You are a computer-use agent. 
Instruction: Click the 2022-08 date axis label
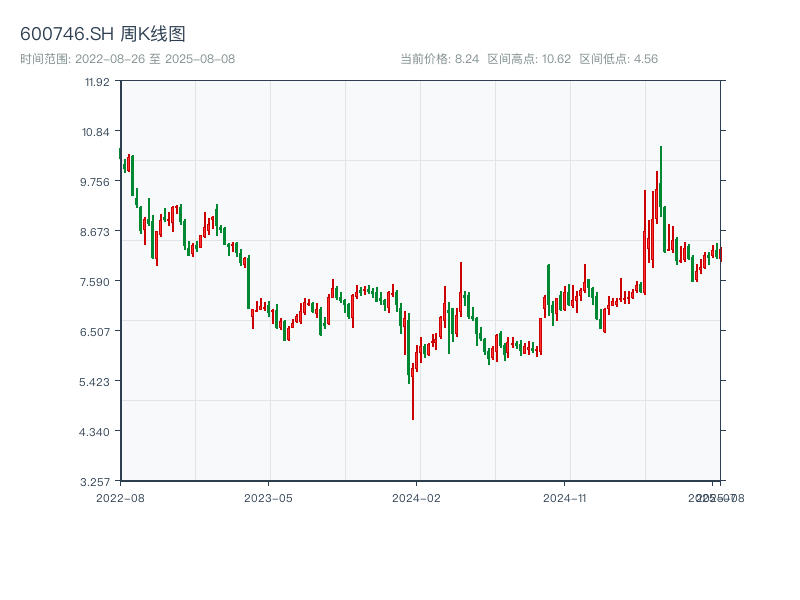point(120,497)
